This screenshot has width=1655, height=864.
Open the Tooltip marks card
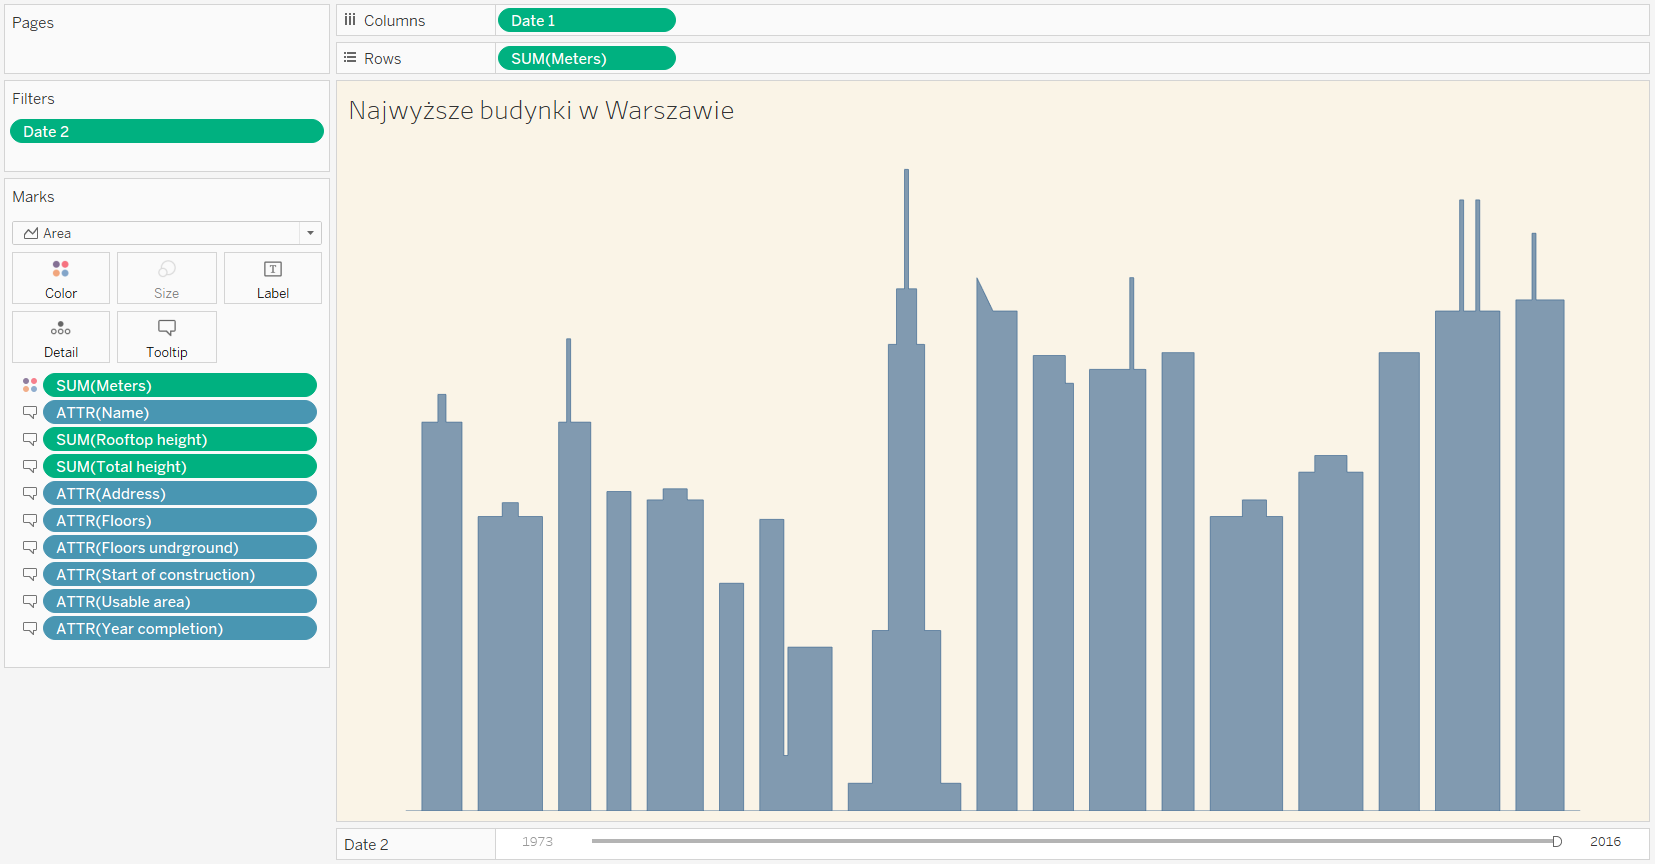click(167, 337)
